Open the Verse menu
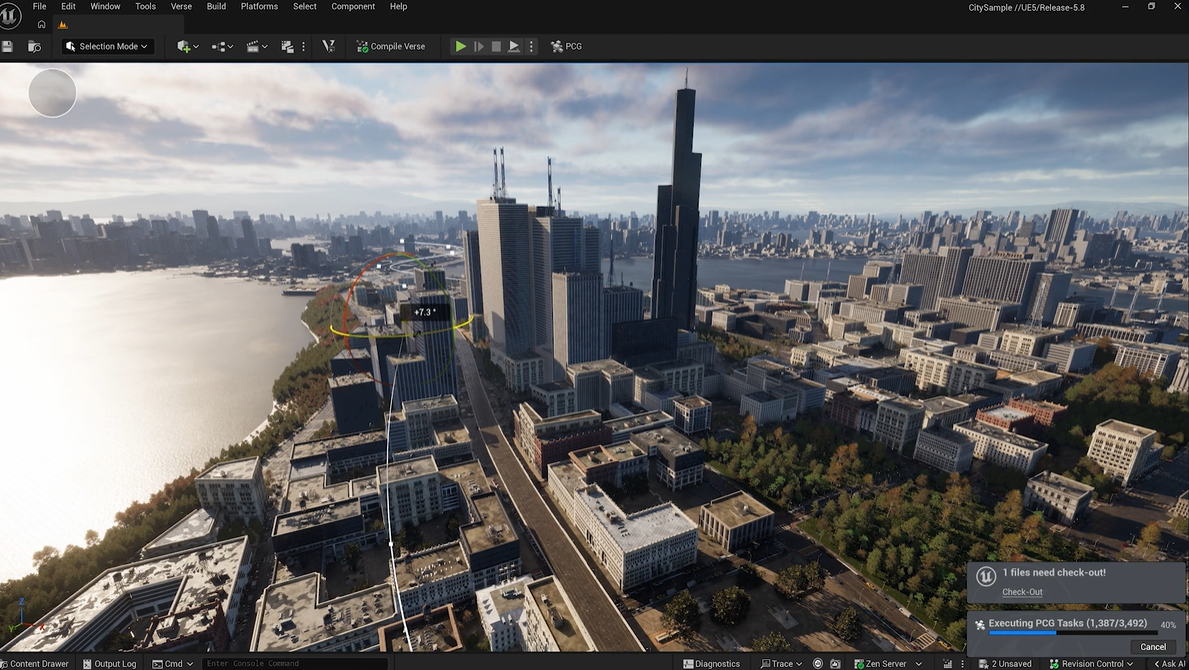 181,6
